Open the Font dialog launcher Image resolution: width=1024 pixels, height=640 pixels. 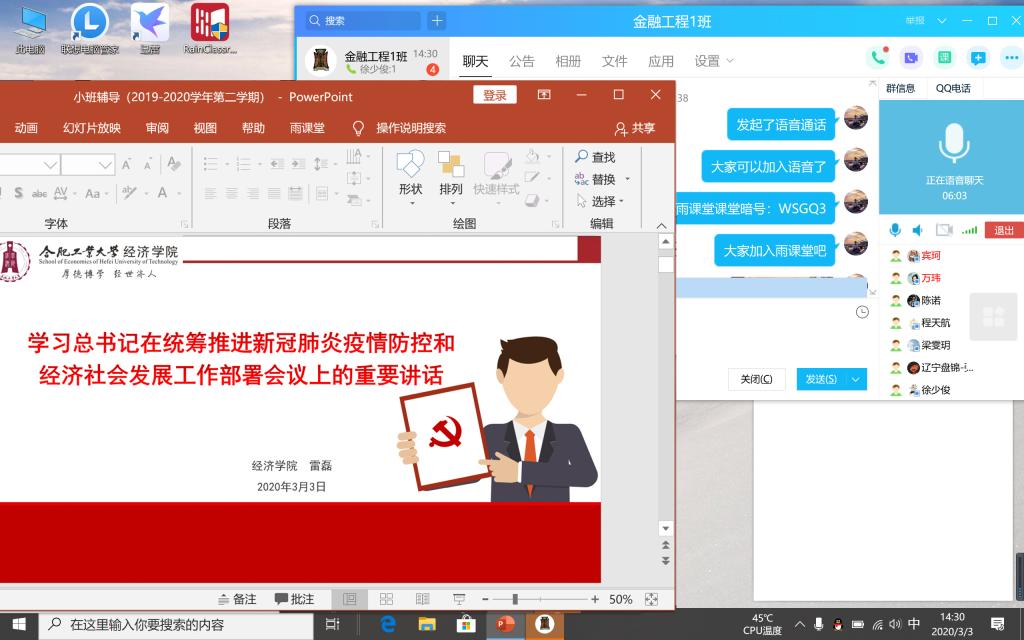point(185,224)
